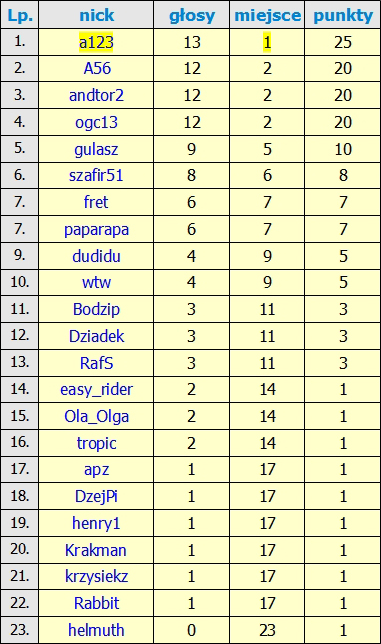Click the wtw nick link
Viewport: 381px width, 644px height.
tap(96, 283)
